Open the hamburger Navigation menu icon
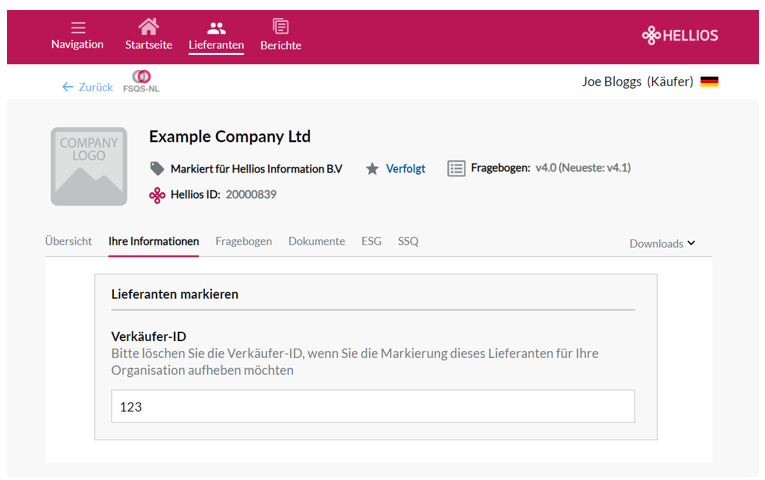The width and height of the screenshot is (765, 480). [78, 27]
